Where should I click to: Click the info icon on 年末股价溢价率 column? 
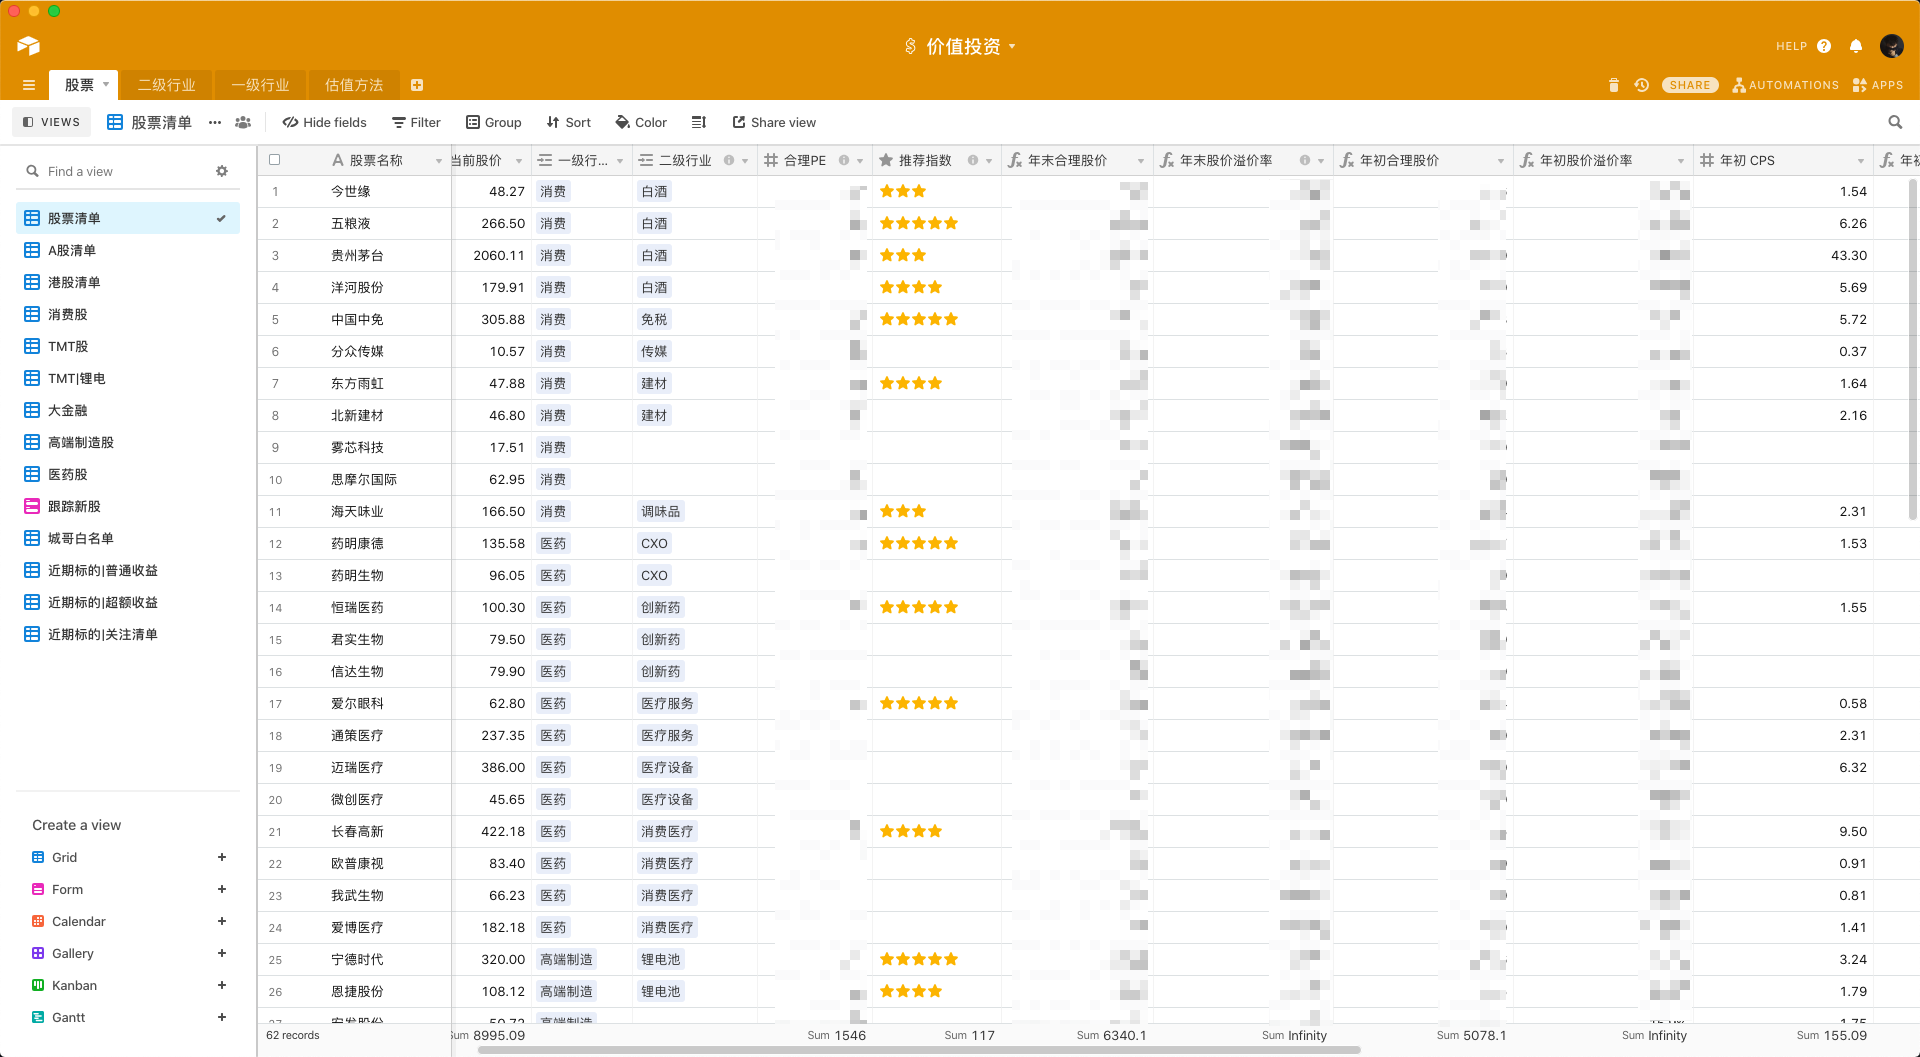1305,161
